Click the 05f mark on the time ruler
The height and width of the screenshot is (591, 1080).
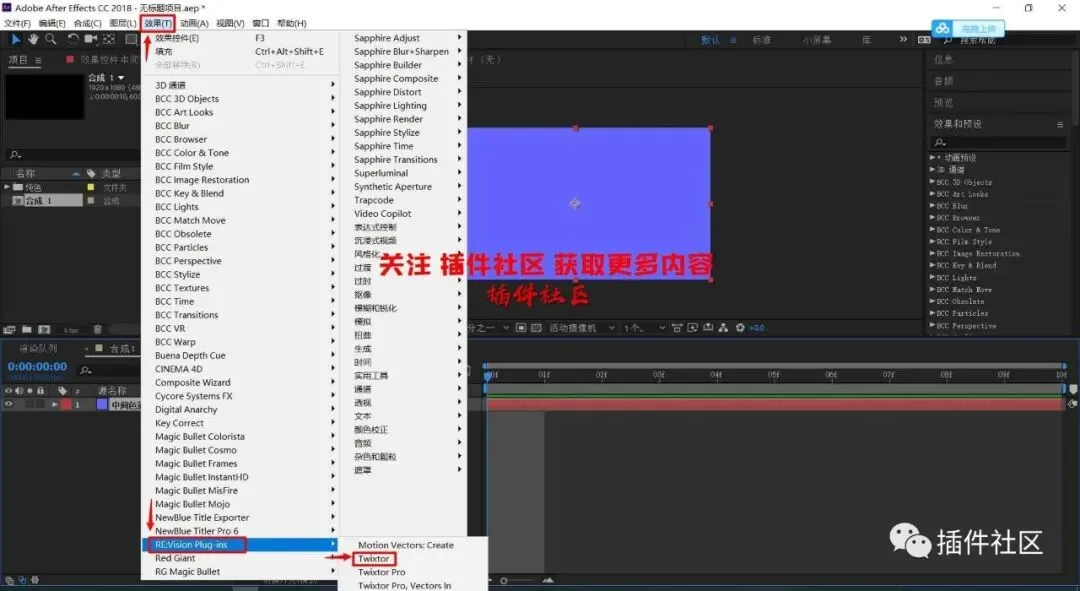tap(773, 375)
